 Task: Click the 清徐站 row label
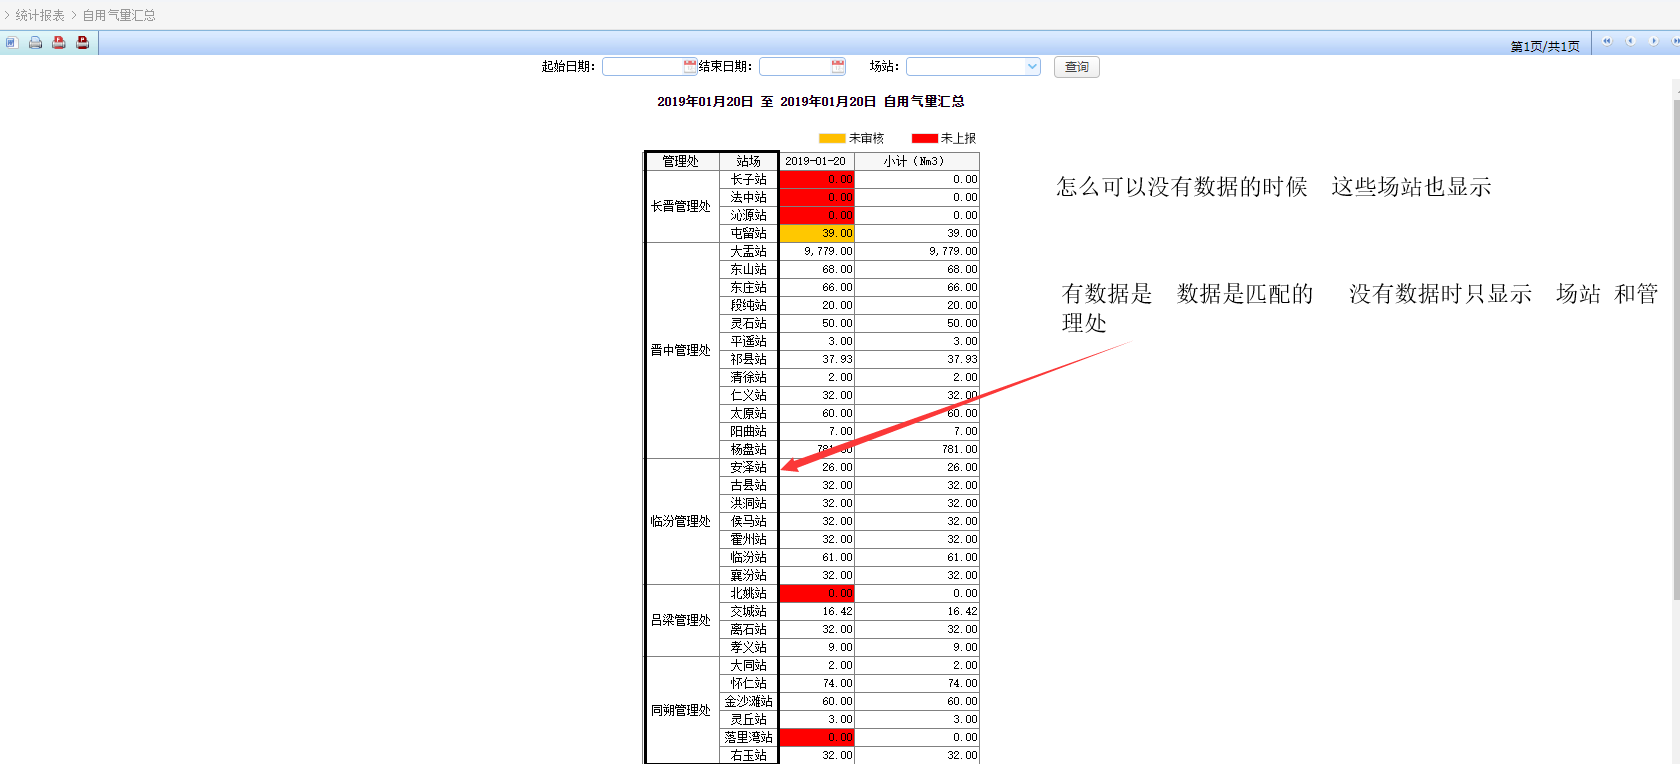click(749, 377)
